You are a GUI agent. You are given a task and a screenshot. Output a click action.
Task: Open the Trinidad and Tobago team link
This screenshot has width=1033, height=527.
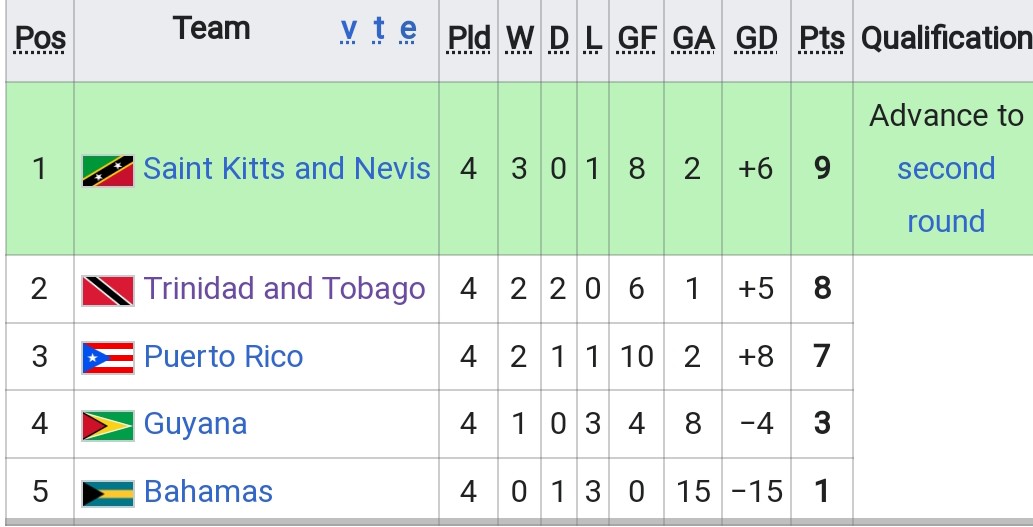284,289
